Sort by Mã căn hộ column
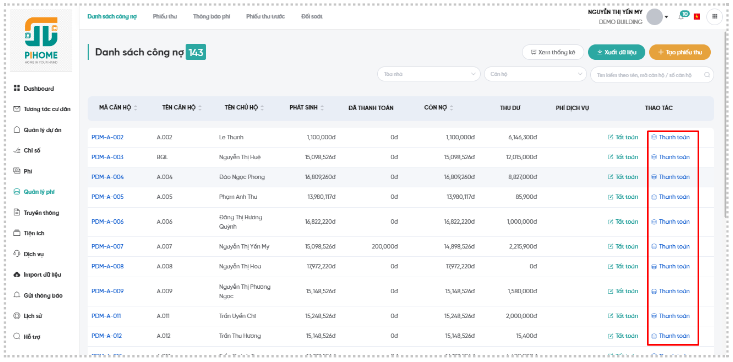 (136, 108)
